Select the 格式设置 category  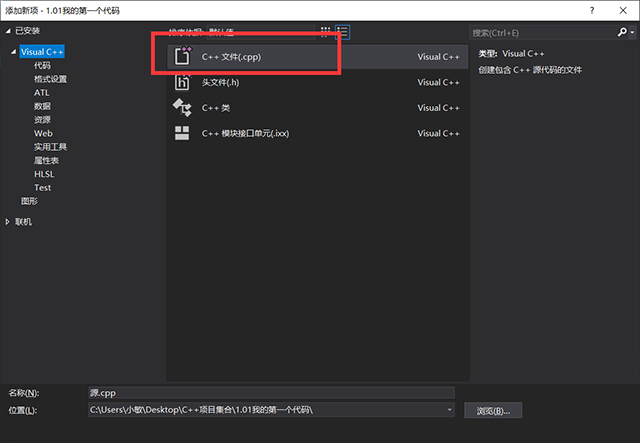(x=50, y=79)
